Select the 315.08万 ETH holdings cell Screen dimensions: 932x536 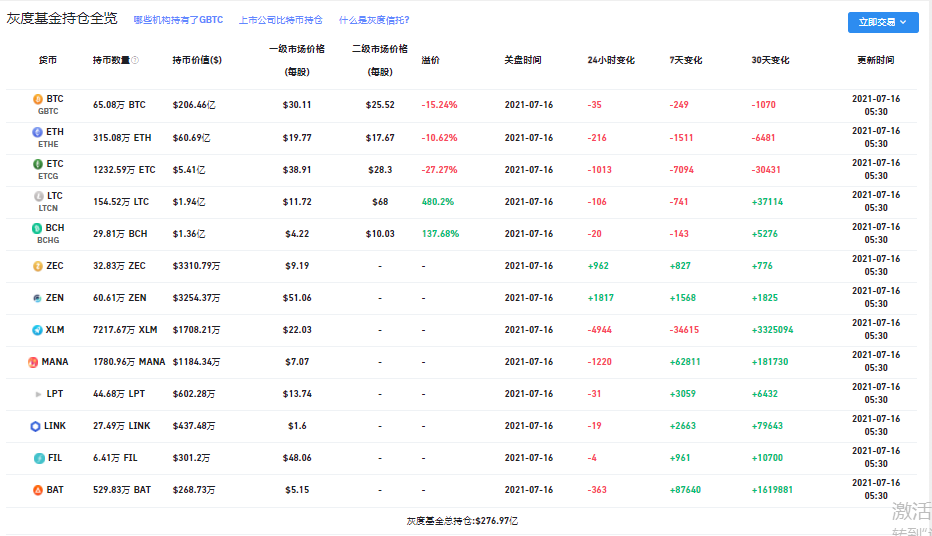tap(122, 138)
